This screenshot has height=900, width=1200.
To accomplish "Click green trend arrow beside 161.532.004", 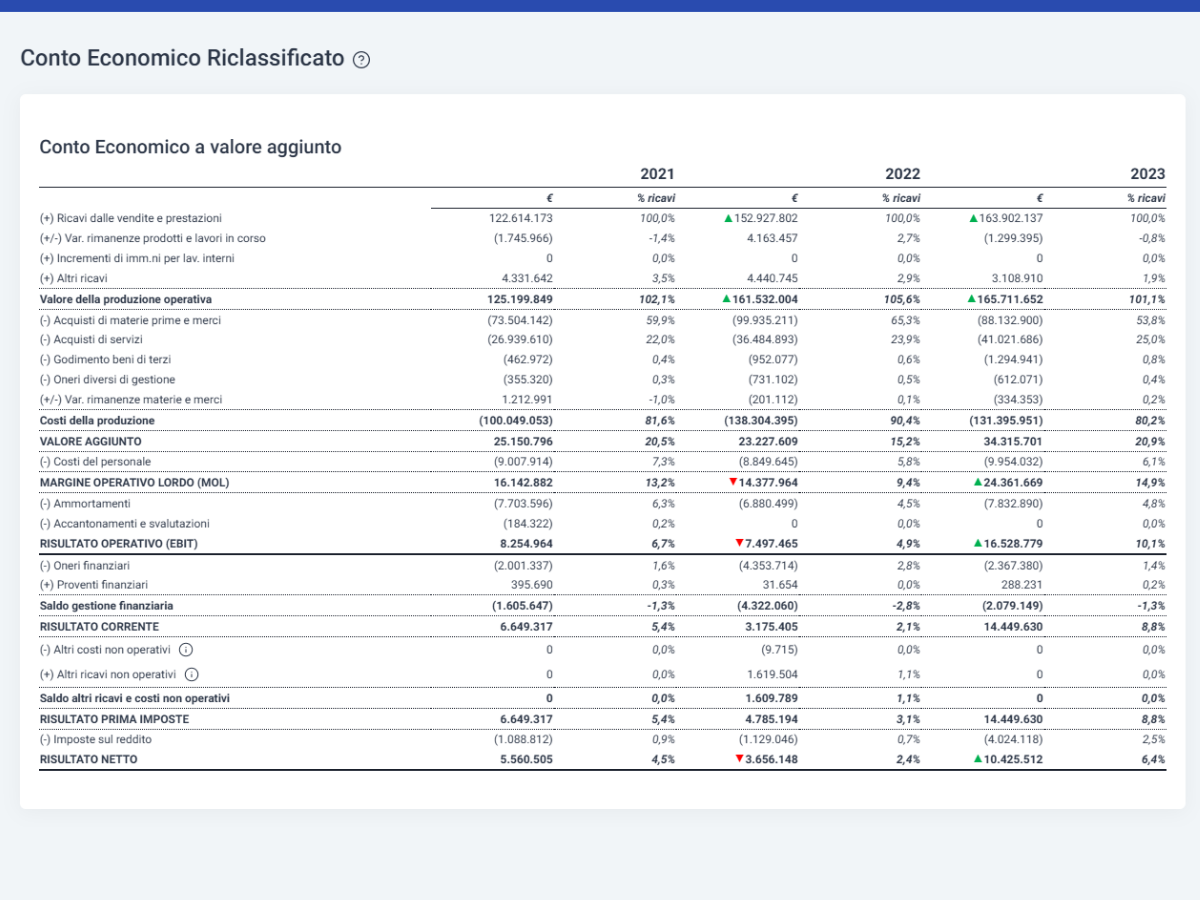I will point(726,299).
